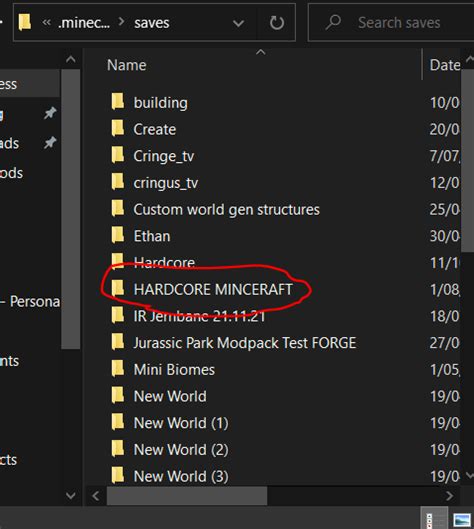Click the search magnifier icon
The width and height of the screenshot is (474, 529).
click(333, 23)
